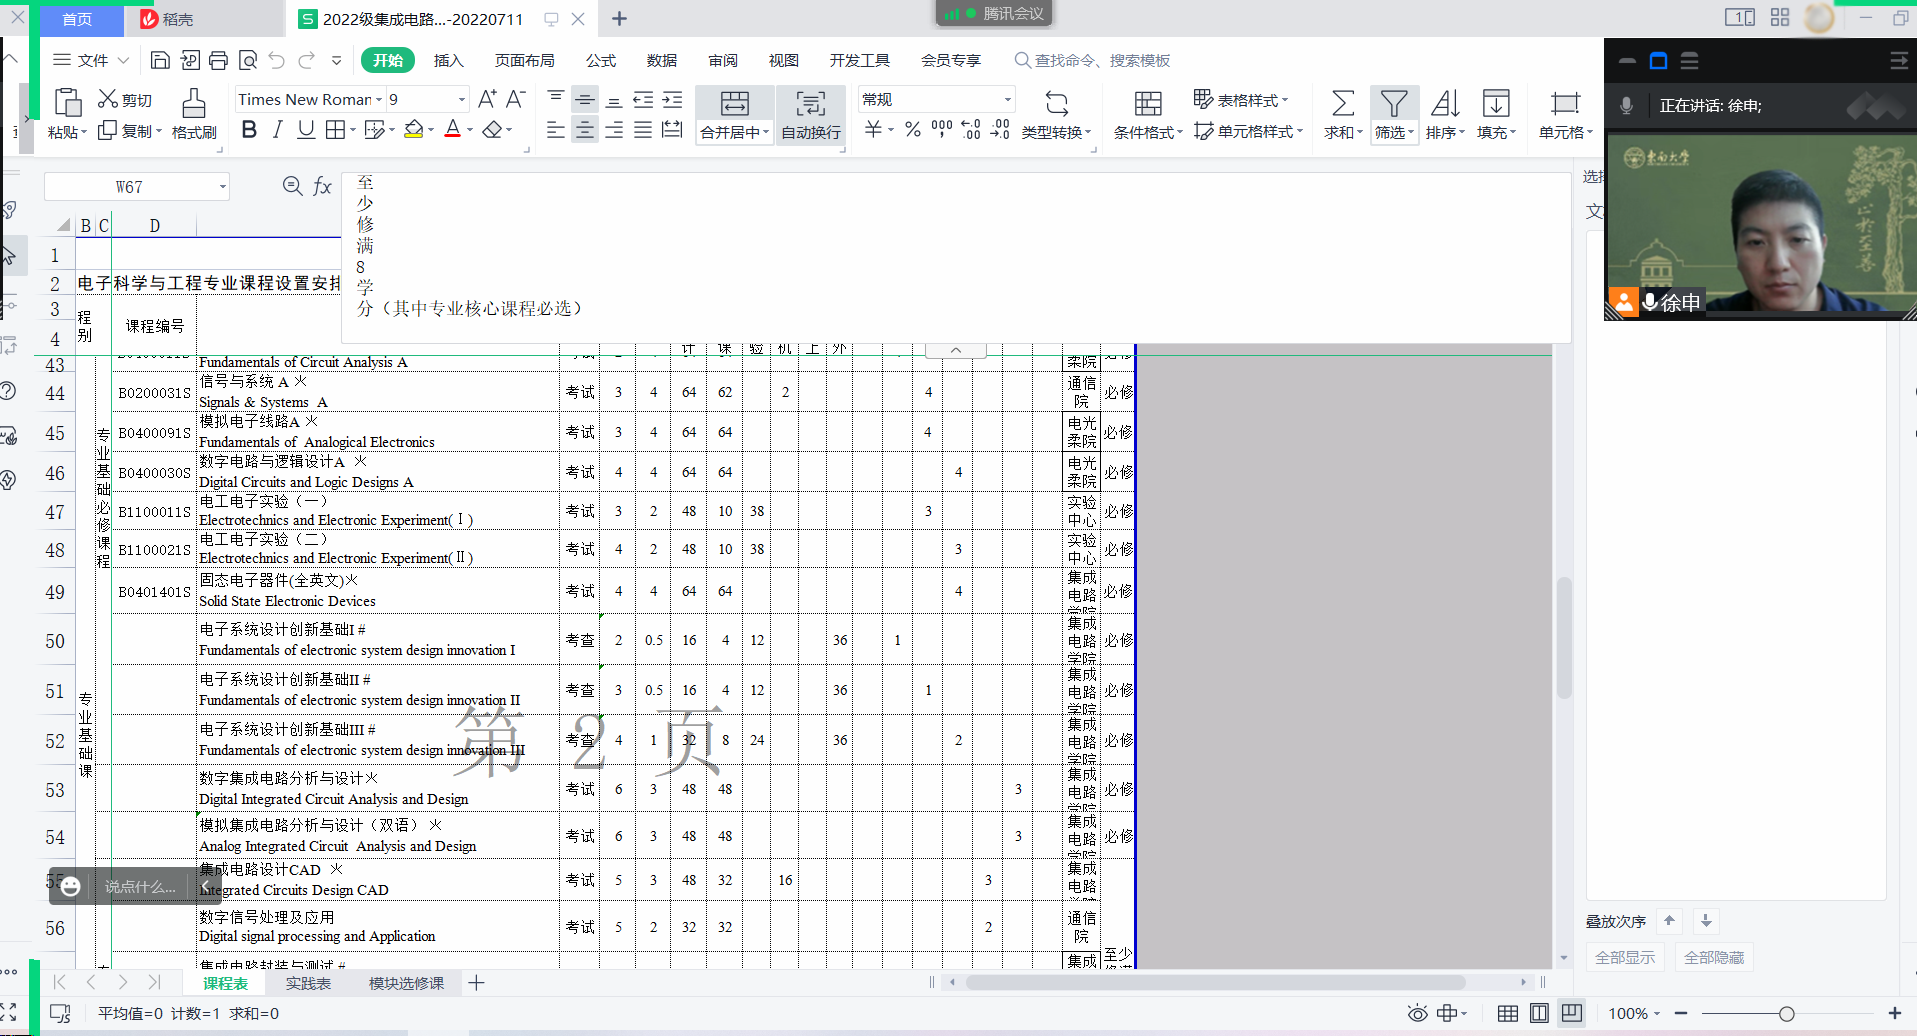1917x1036 pixels.
Task: Click the insert function fx icon
Action: coord(322,186)
